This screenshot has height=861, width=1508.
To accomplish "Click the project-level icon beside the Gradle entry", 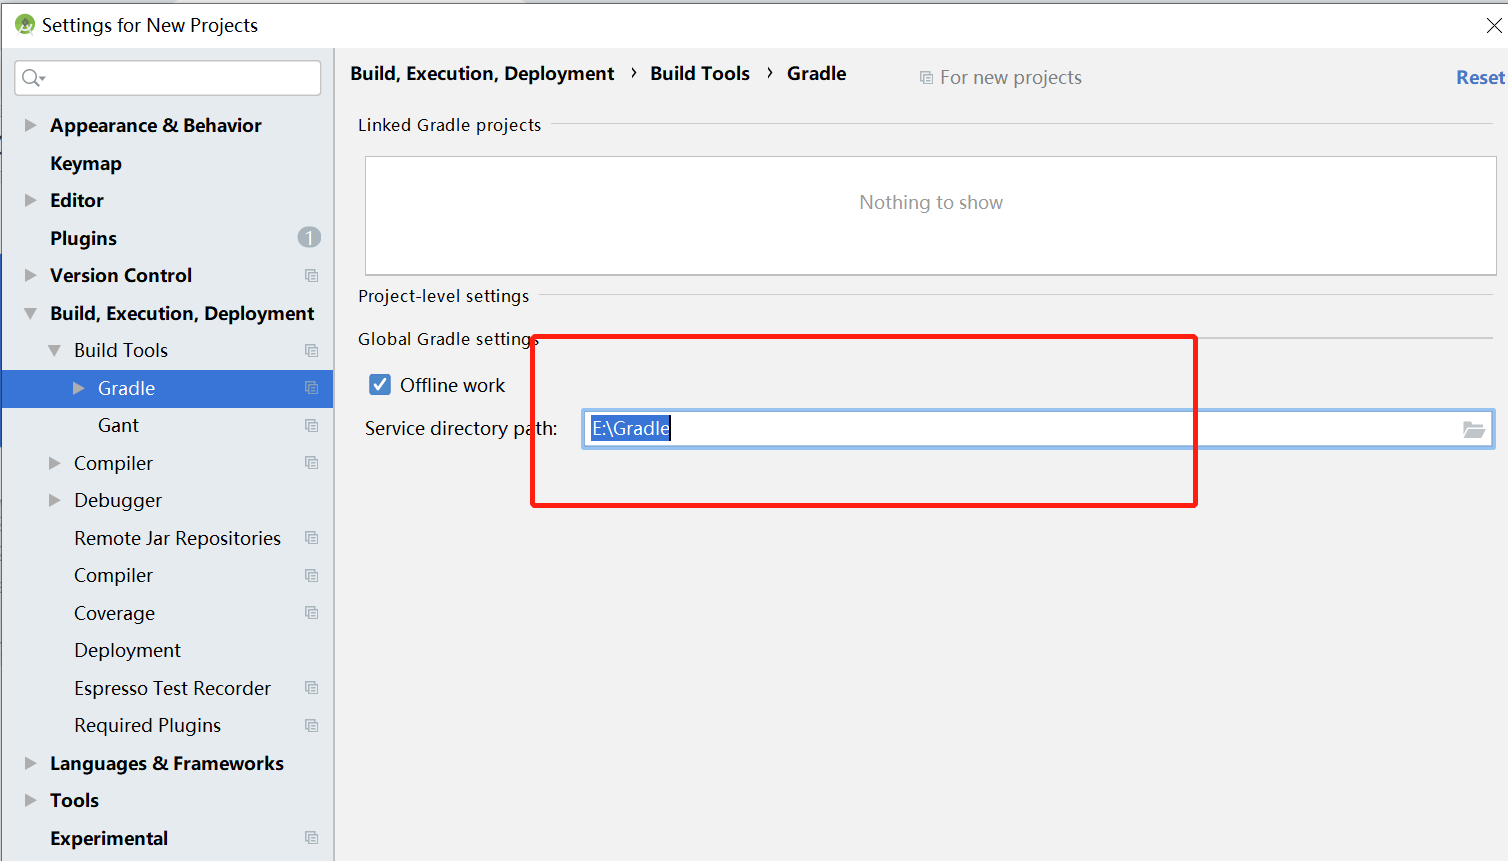I will [311, 388].
